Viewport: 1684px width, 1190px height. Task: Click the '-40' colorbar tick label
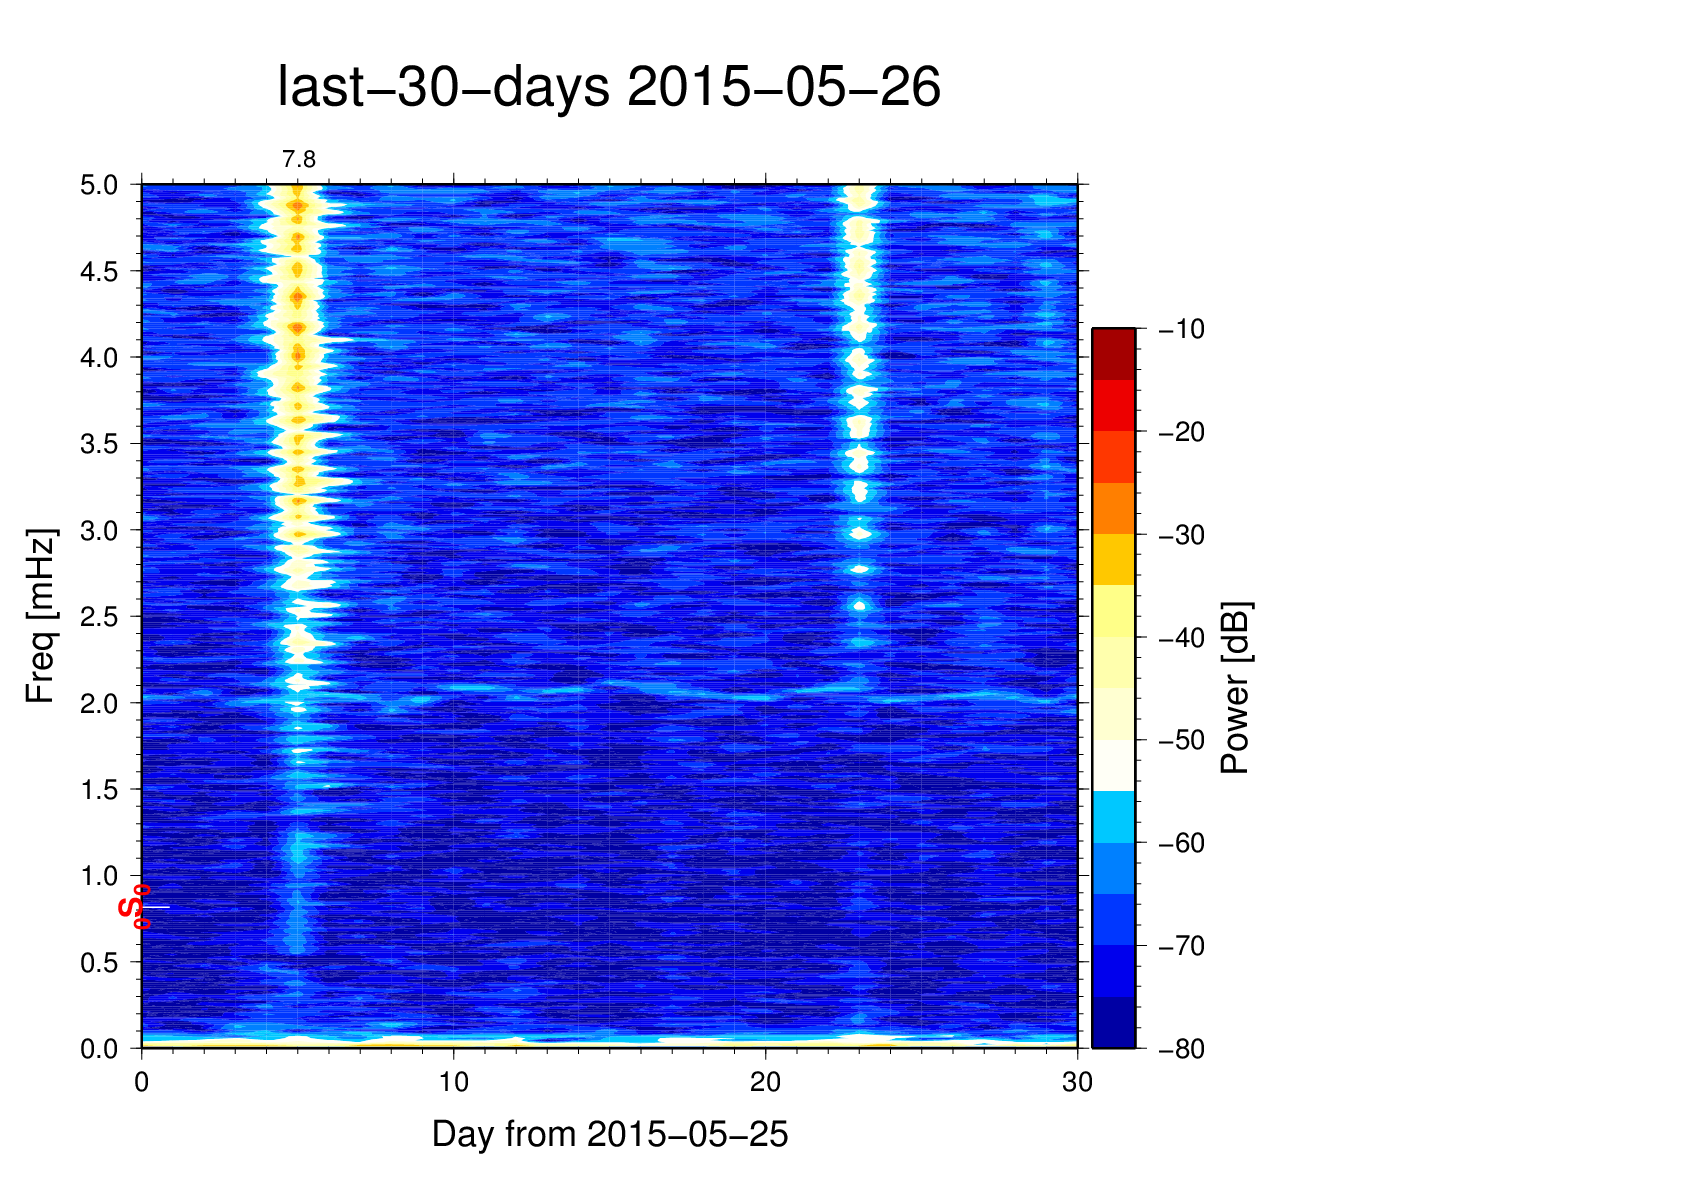pos(1181,638)
